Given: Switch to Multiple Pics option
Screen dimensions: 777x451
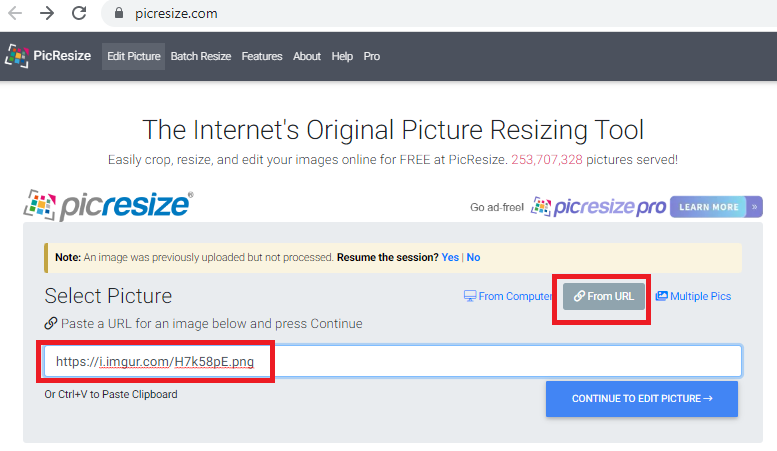Looking at the screenshot, I should (x=693, y=296).
